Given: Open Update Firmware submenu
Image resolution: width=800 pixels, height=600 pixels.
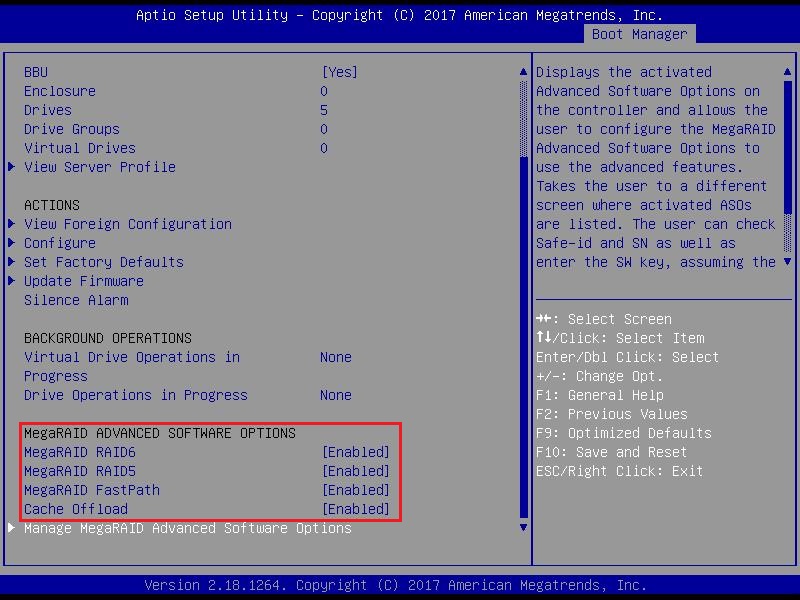Looking at the screenshot, I should pyautogui.click(x=83, y=281).
